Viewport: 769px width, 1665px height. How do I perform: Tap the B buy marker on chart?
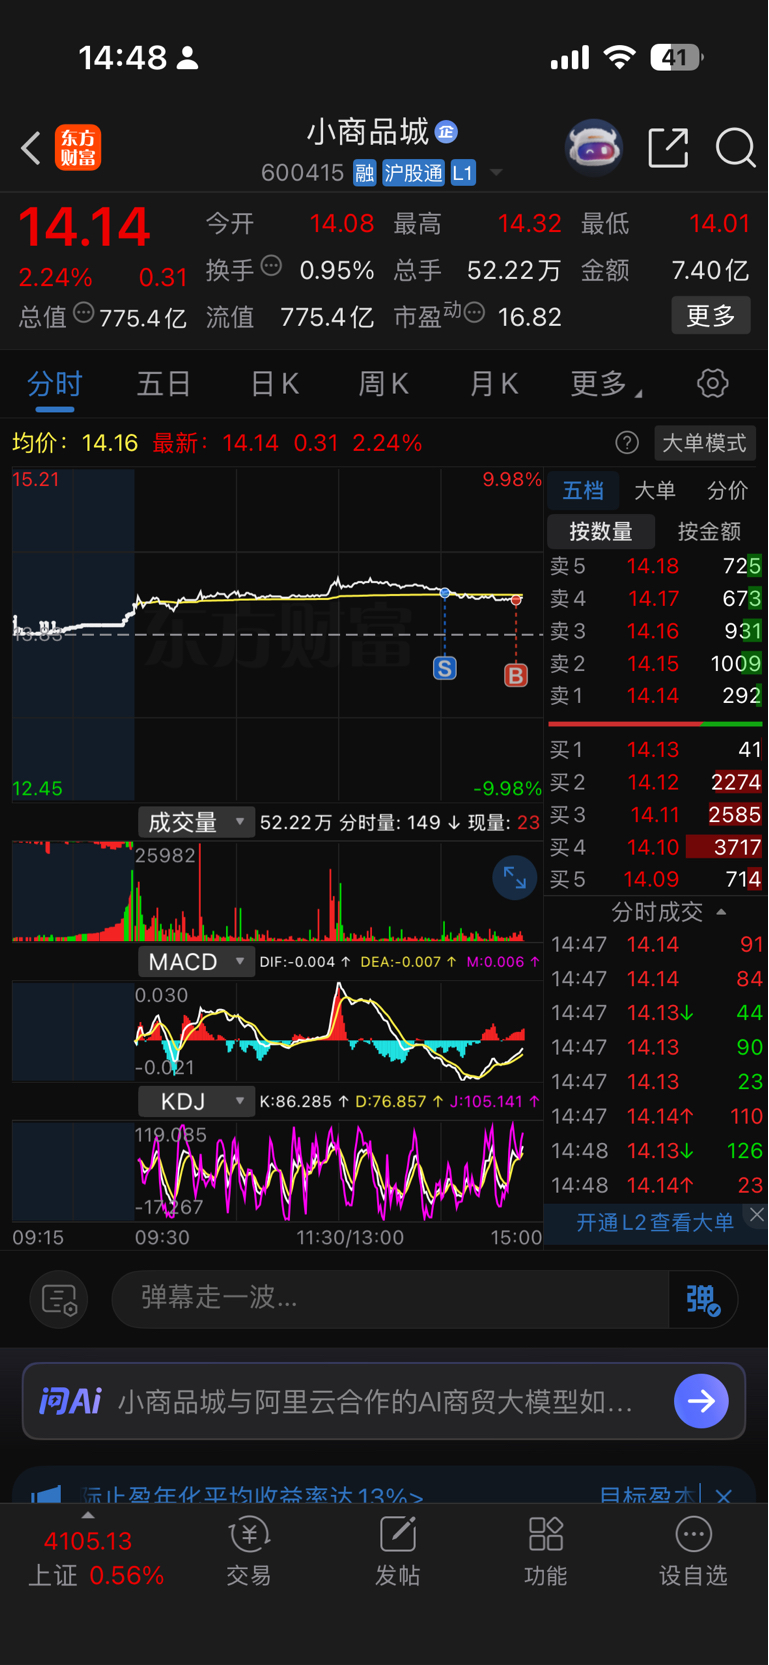click(516, 675)
